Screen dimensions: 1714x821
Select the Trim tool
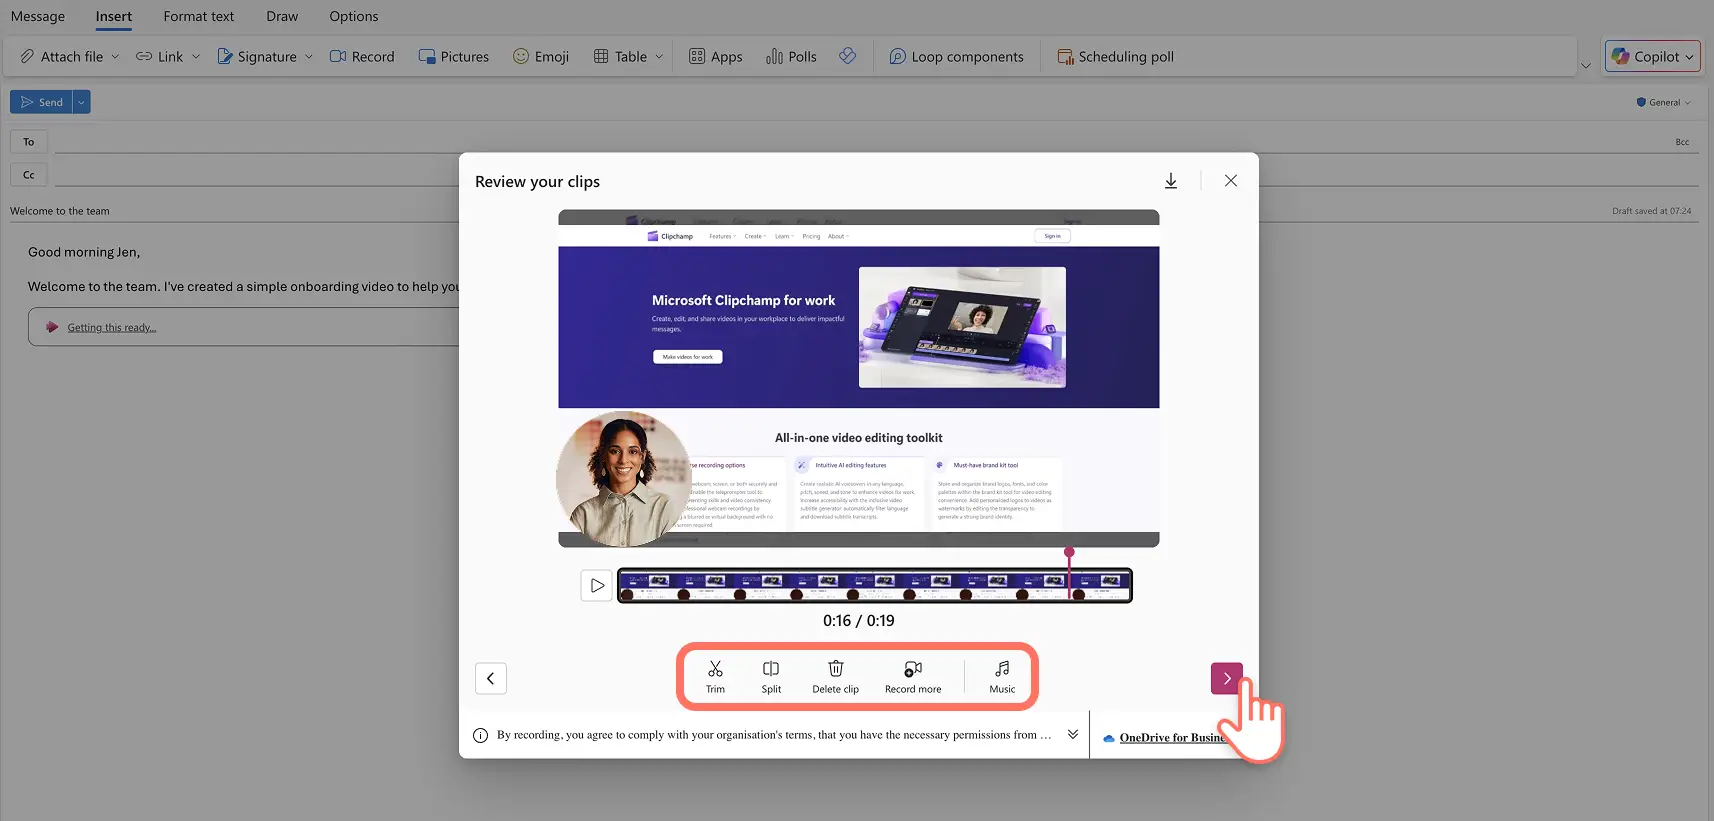tap(715, 677)
